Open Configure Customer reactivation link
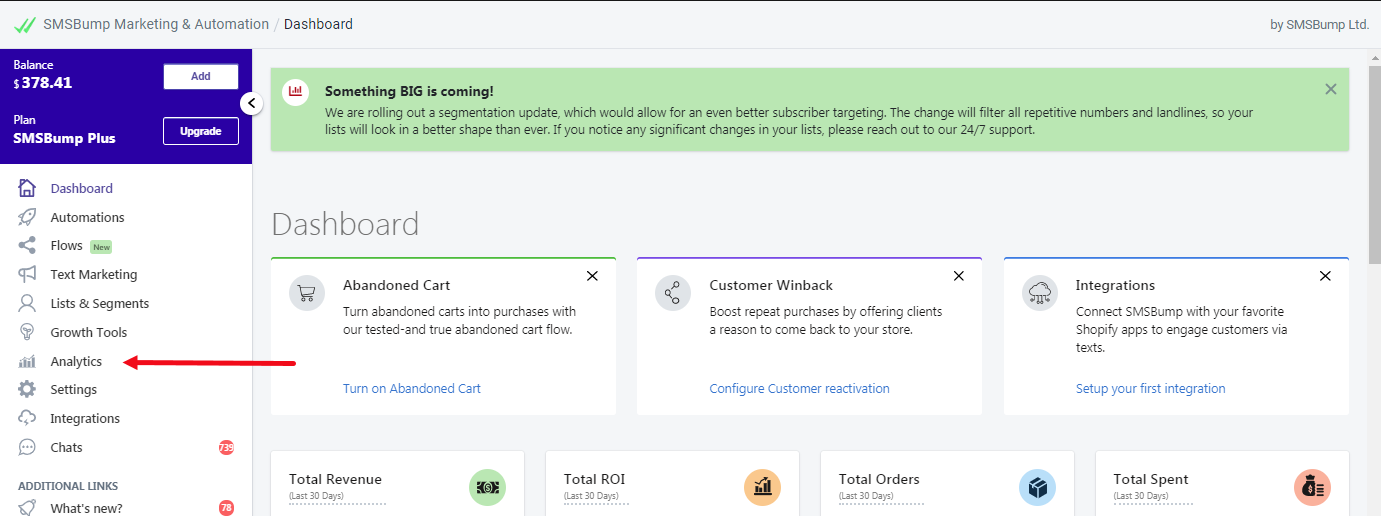Image resolution: width=1381 pixels, height=516 pixels. click(x=799, y=388)
